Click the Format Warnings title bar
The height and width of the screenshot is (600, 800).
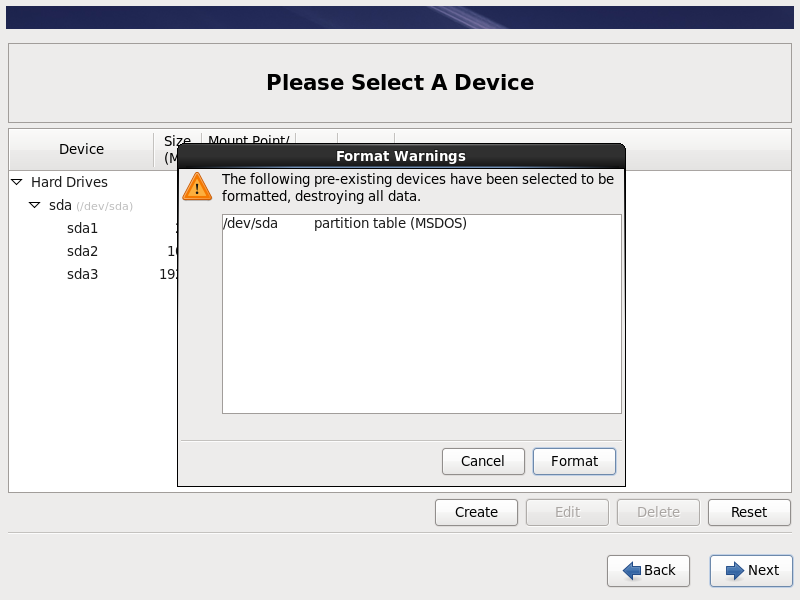(x=400, y=156)
